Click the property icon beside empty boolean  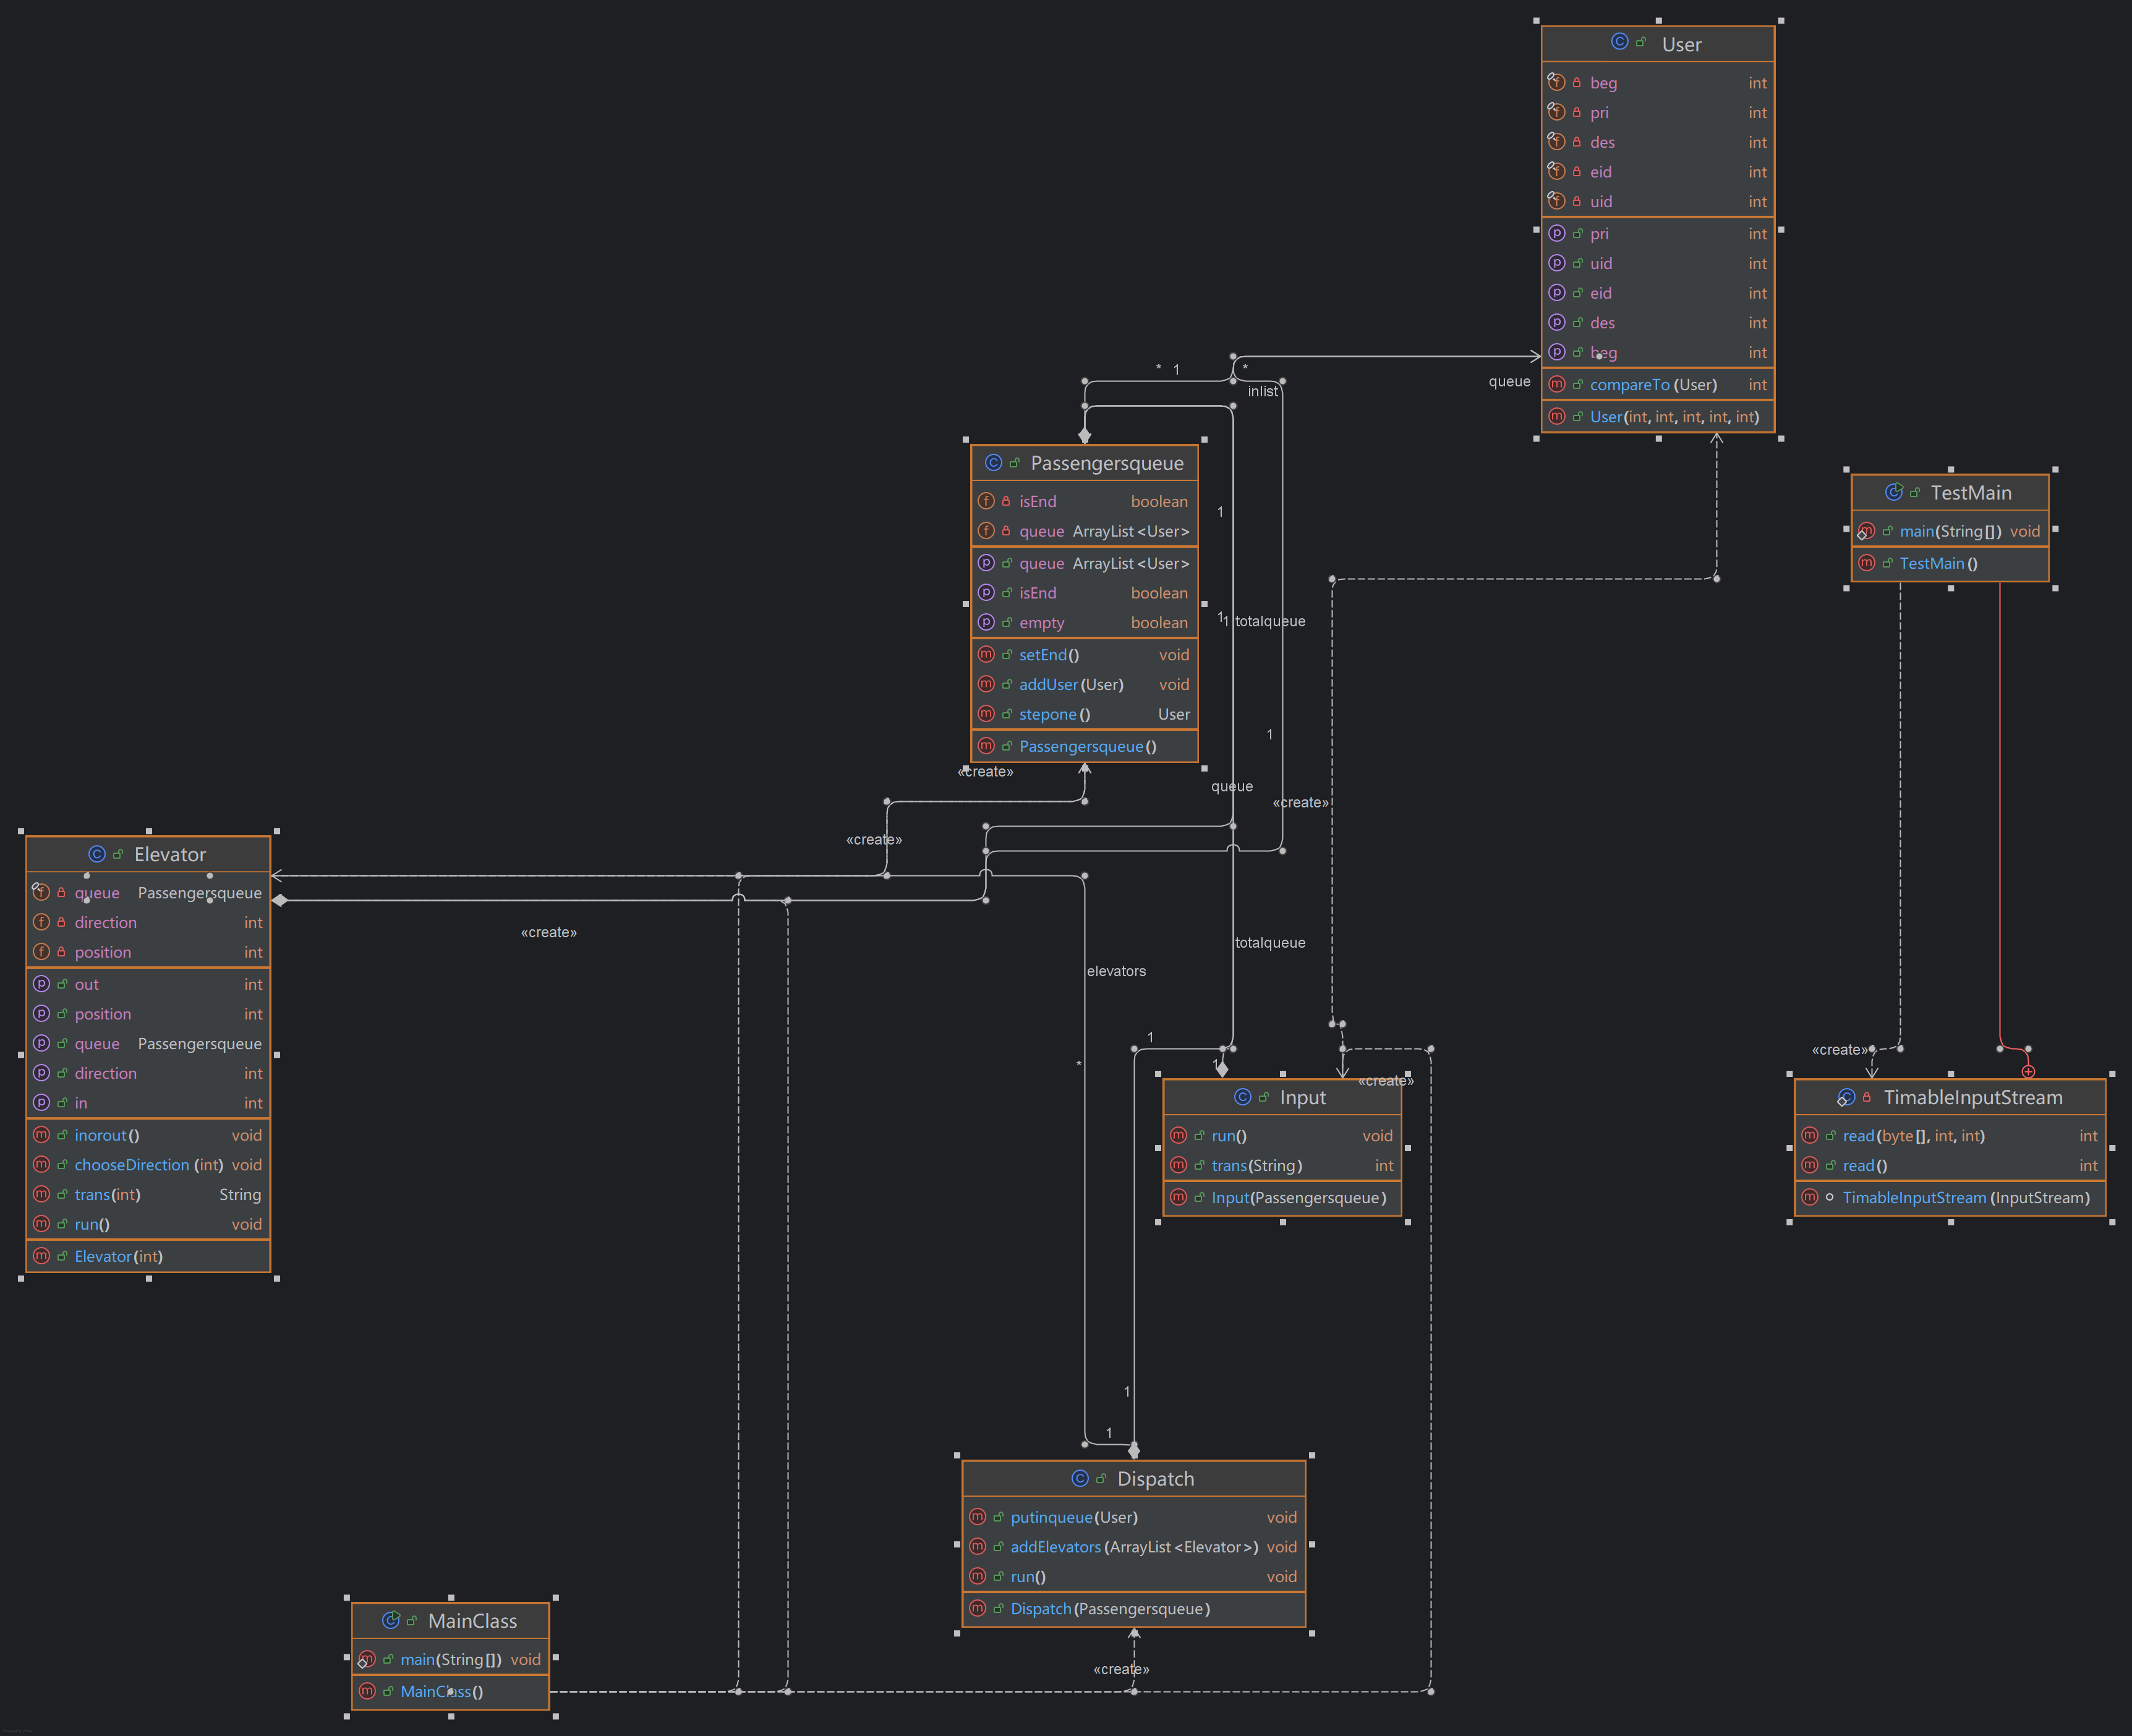coord(986,622)
